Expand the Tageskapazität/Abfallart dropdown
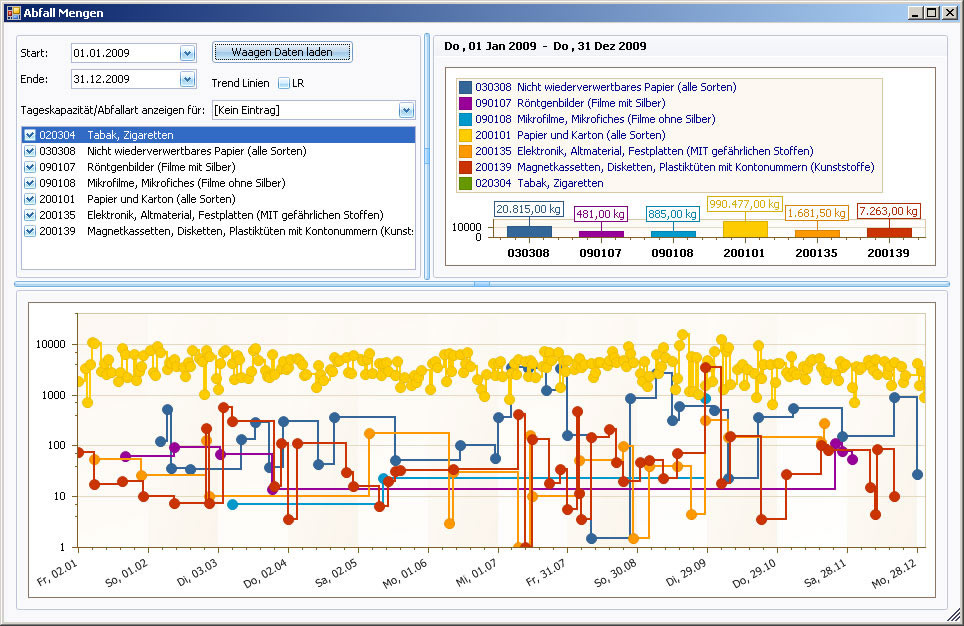The width and height of the screenshot is (964, 626). (x=406, y=110)
